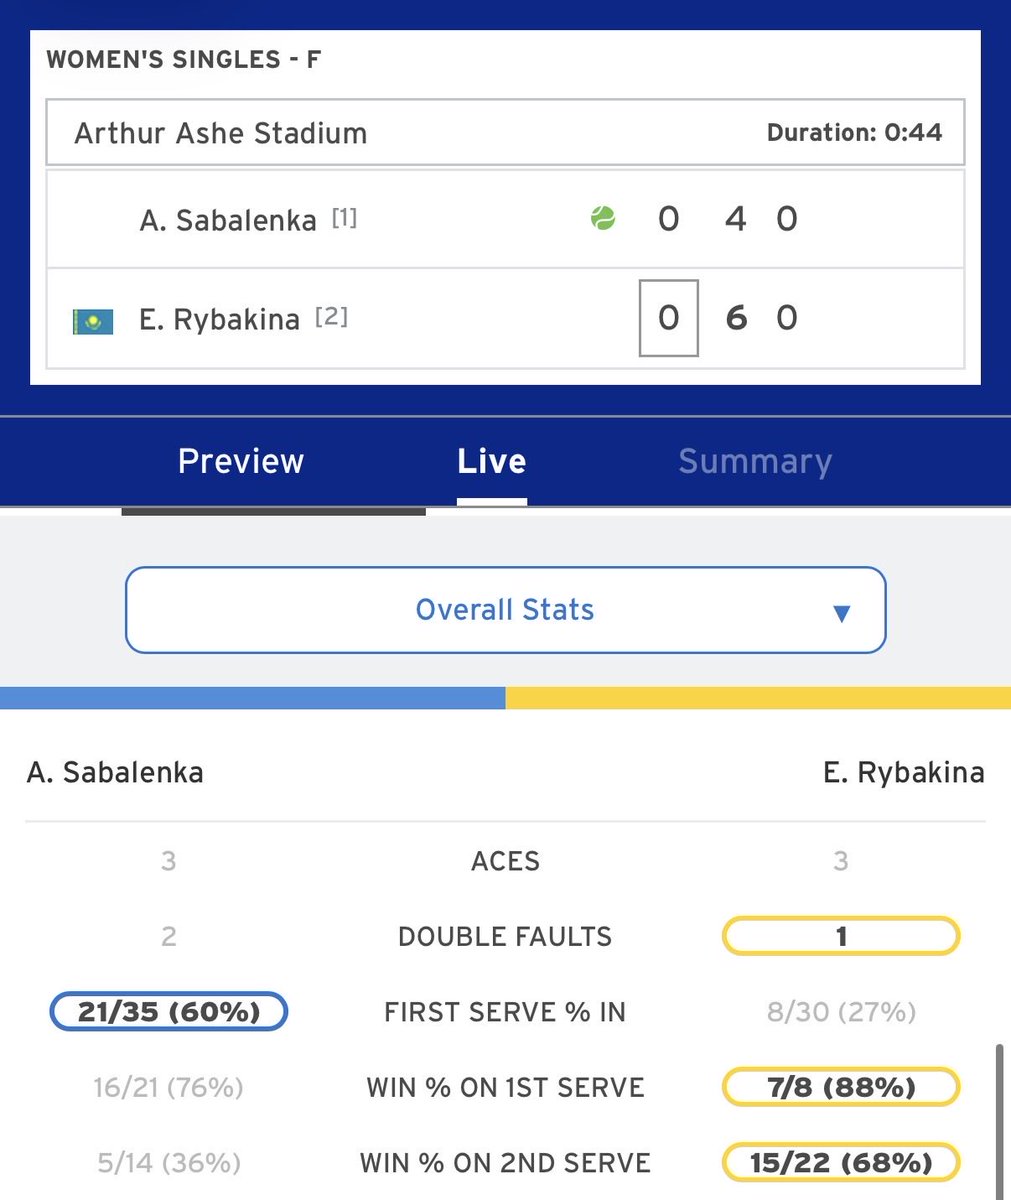Image resolution: width=1011 pixels, height=1200 pixels.
Task: Click the dark horizontal scroll indicator under Preview
Action: [274, 511]
